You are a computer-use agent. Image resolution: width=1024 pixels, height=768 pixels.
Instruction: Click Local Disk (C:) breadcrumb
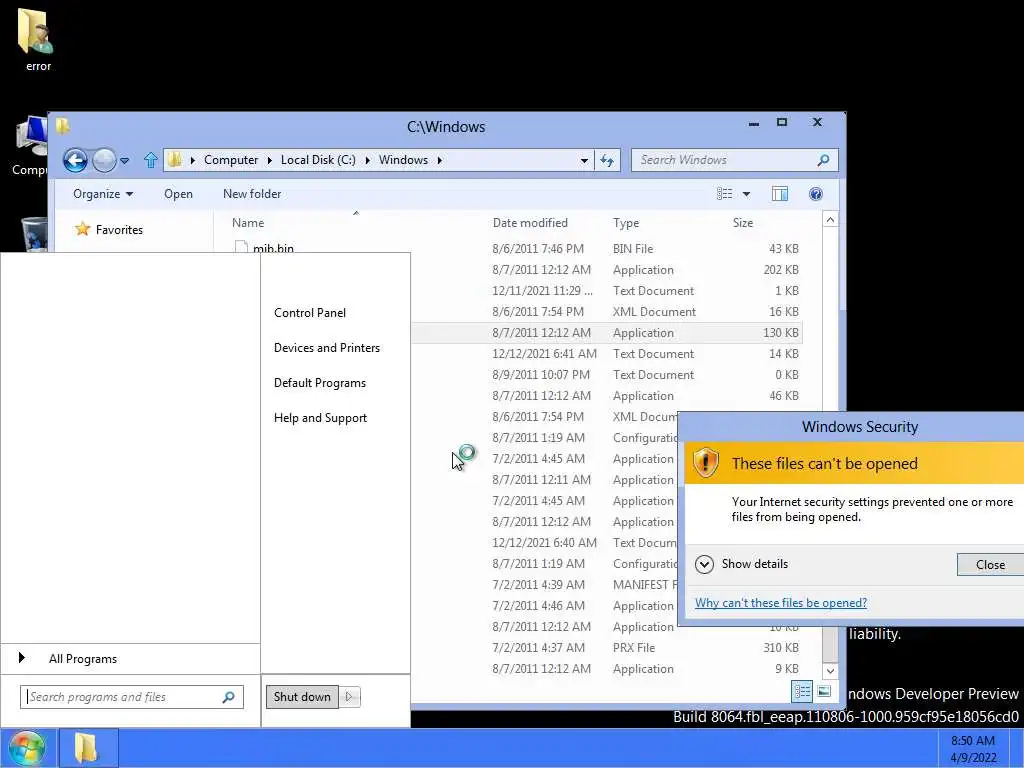click(x=318, y=160)
